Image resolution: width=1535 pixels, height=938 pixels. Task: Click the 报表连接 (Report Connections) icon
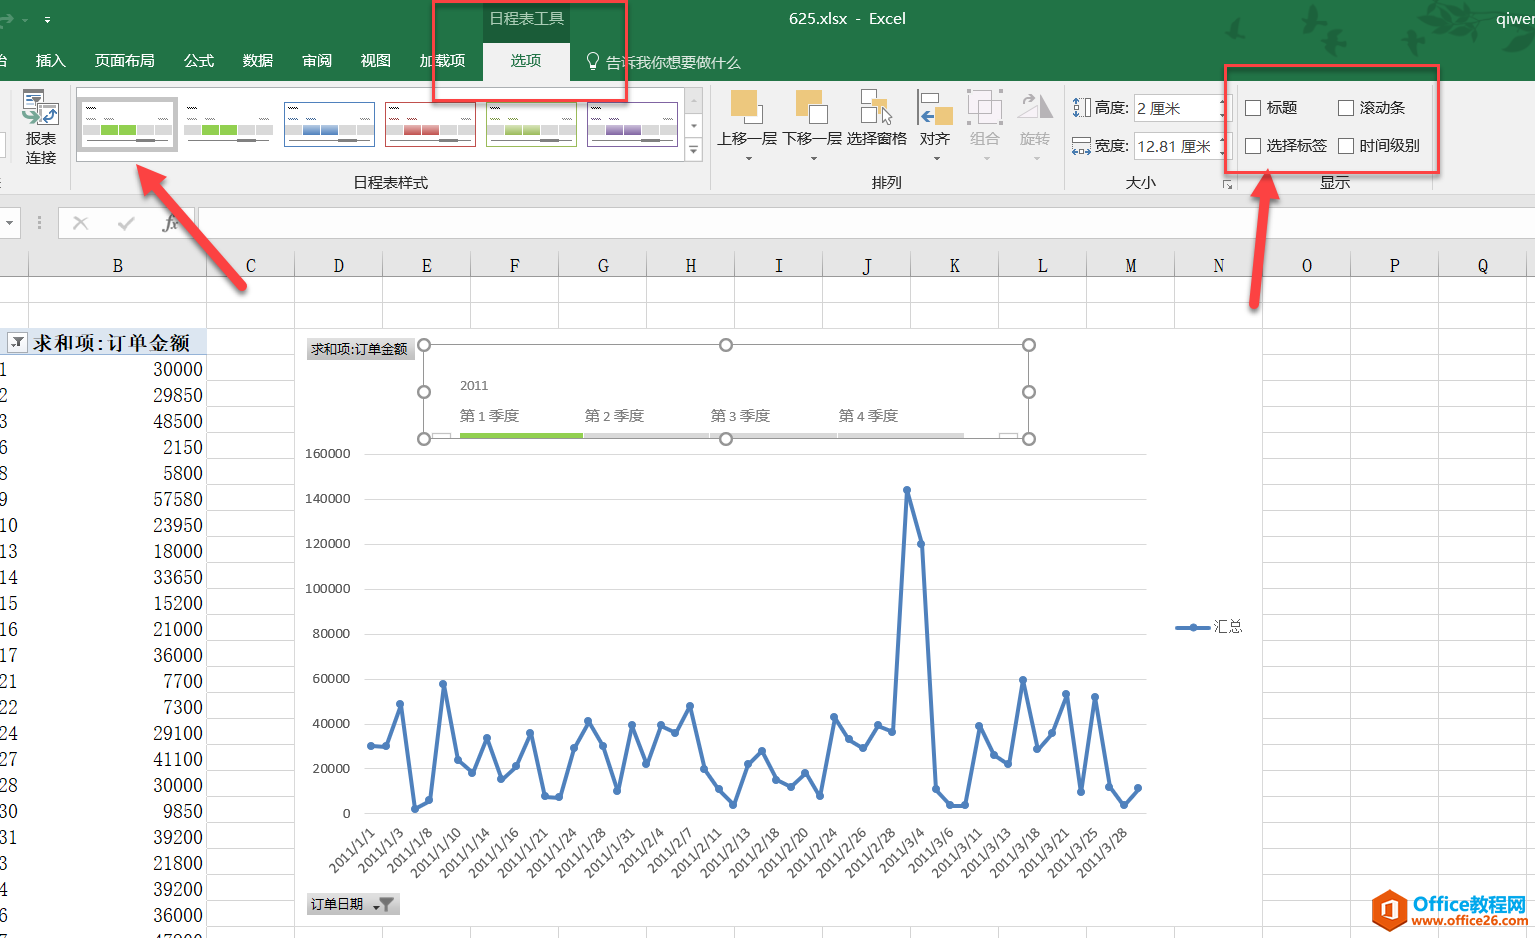pyautogui.click(x=40, y=110)
